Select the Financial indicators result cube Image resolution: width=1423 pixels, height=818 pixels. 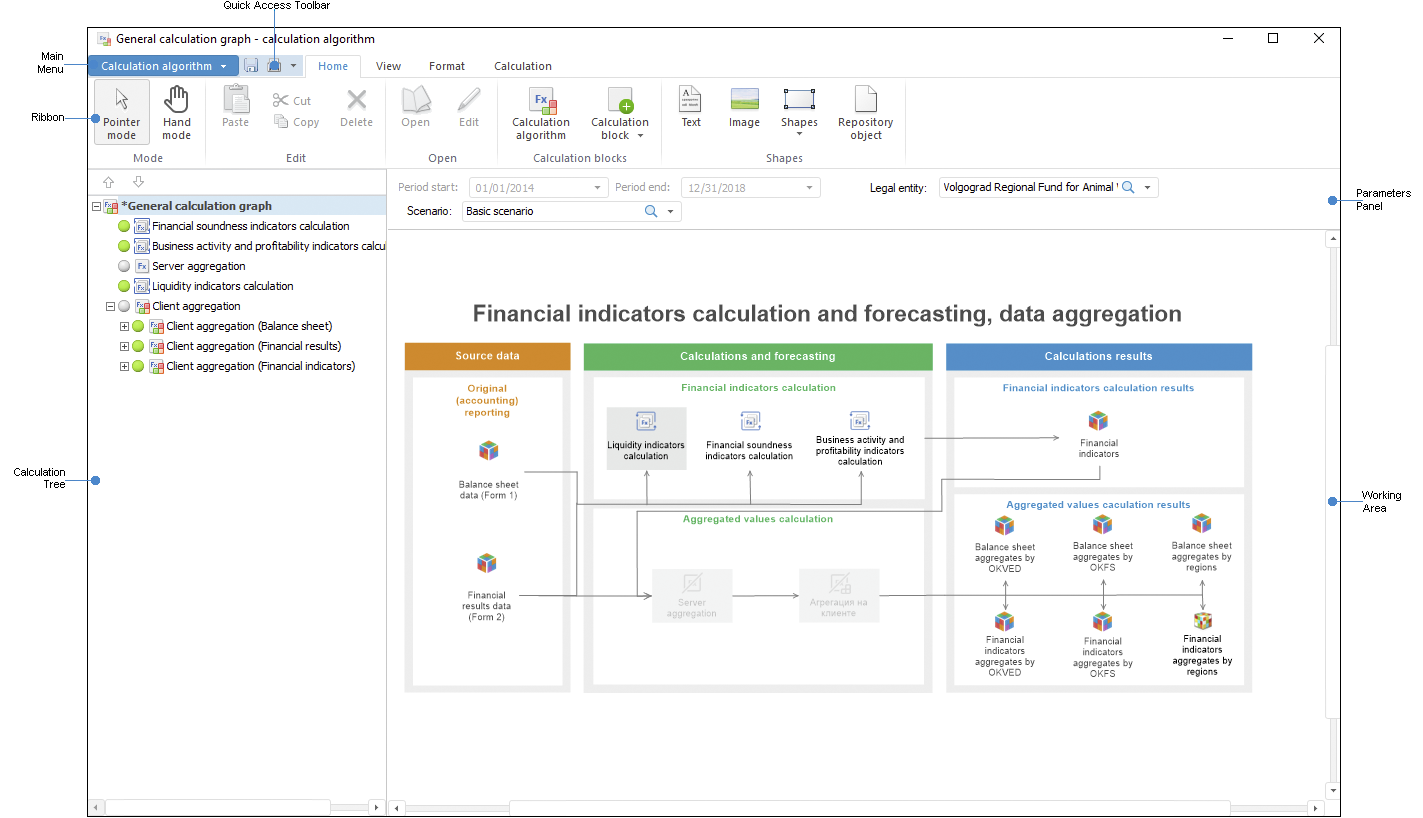(x=1098, y=421)
